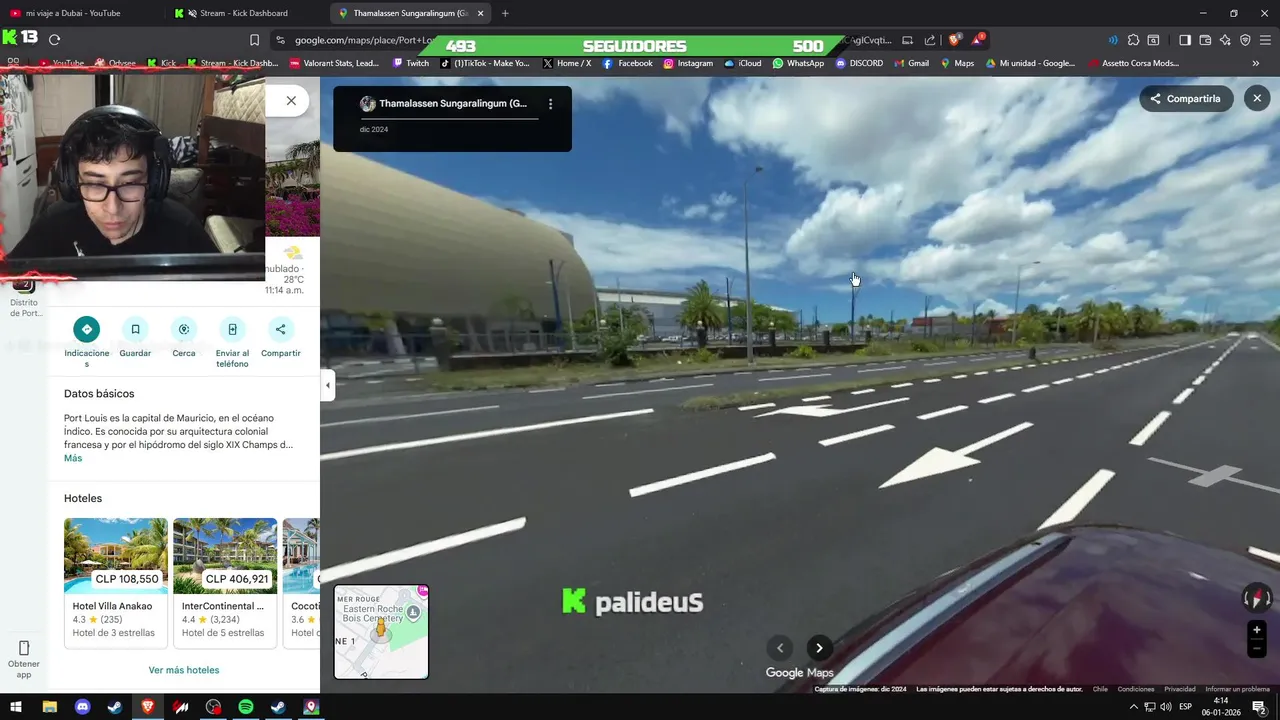
Task: Open the Home / X bookmark
Action: pyautogui.click(x=567, y=63)
